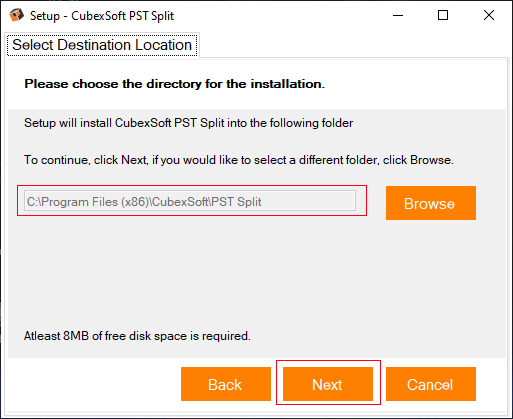Viewport: 513px width, 419px height.
Task: Click the blank strip right of the tab
Action: click(x=353, y=45)
